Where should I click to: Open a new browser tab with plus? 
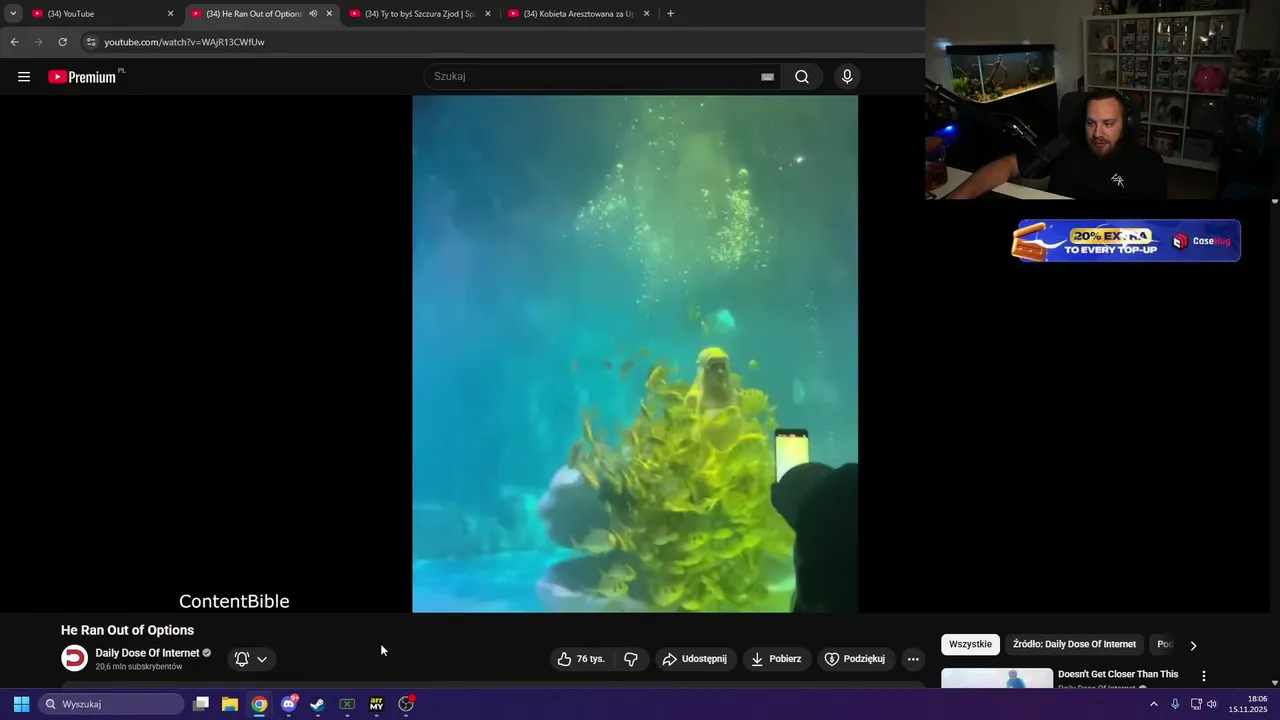(x=670, y=14)
